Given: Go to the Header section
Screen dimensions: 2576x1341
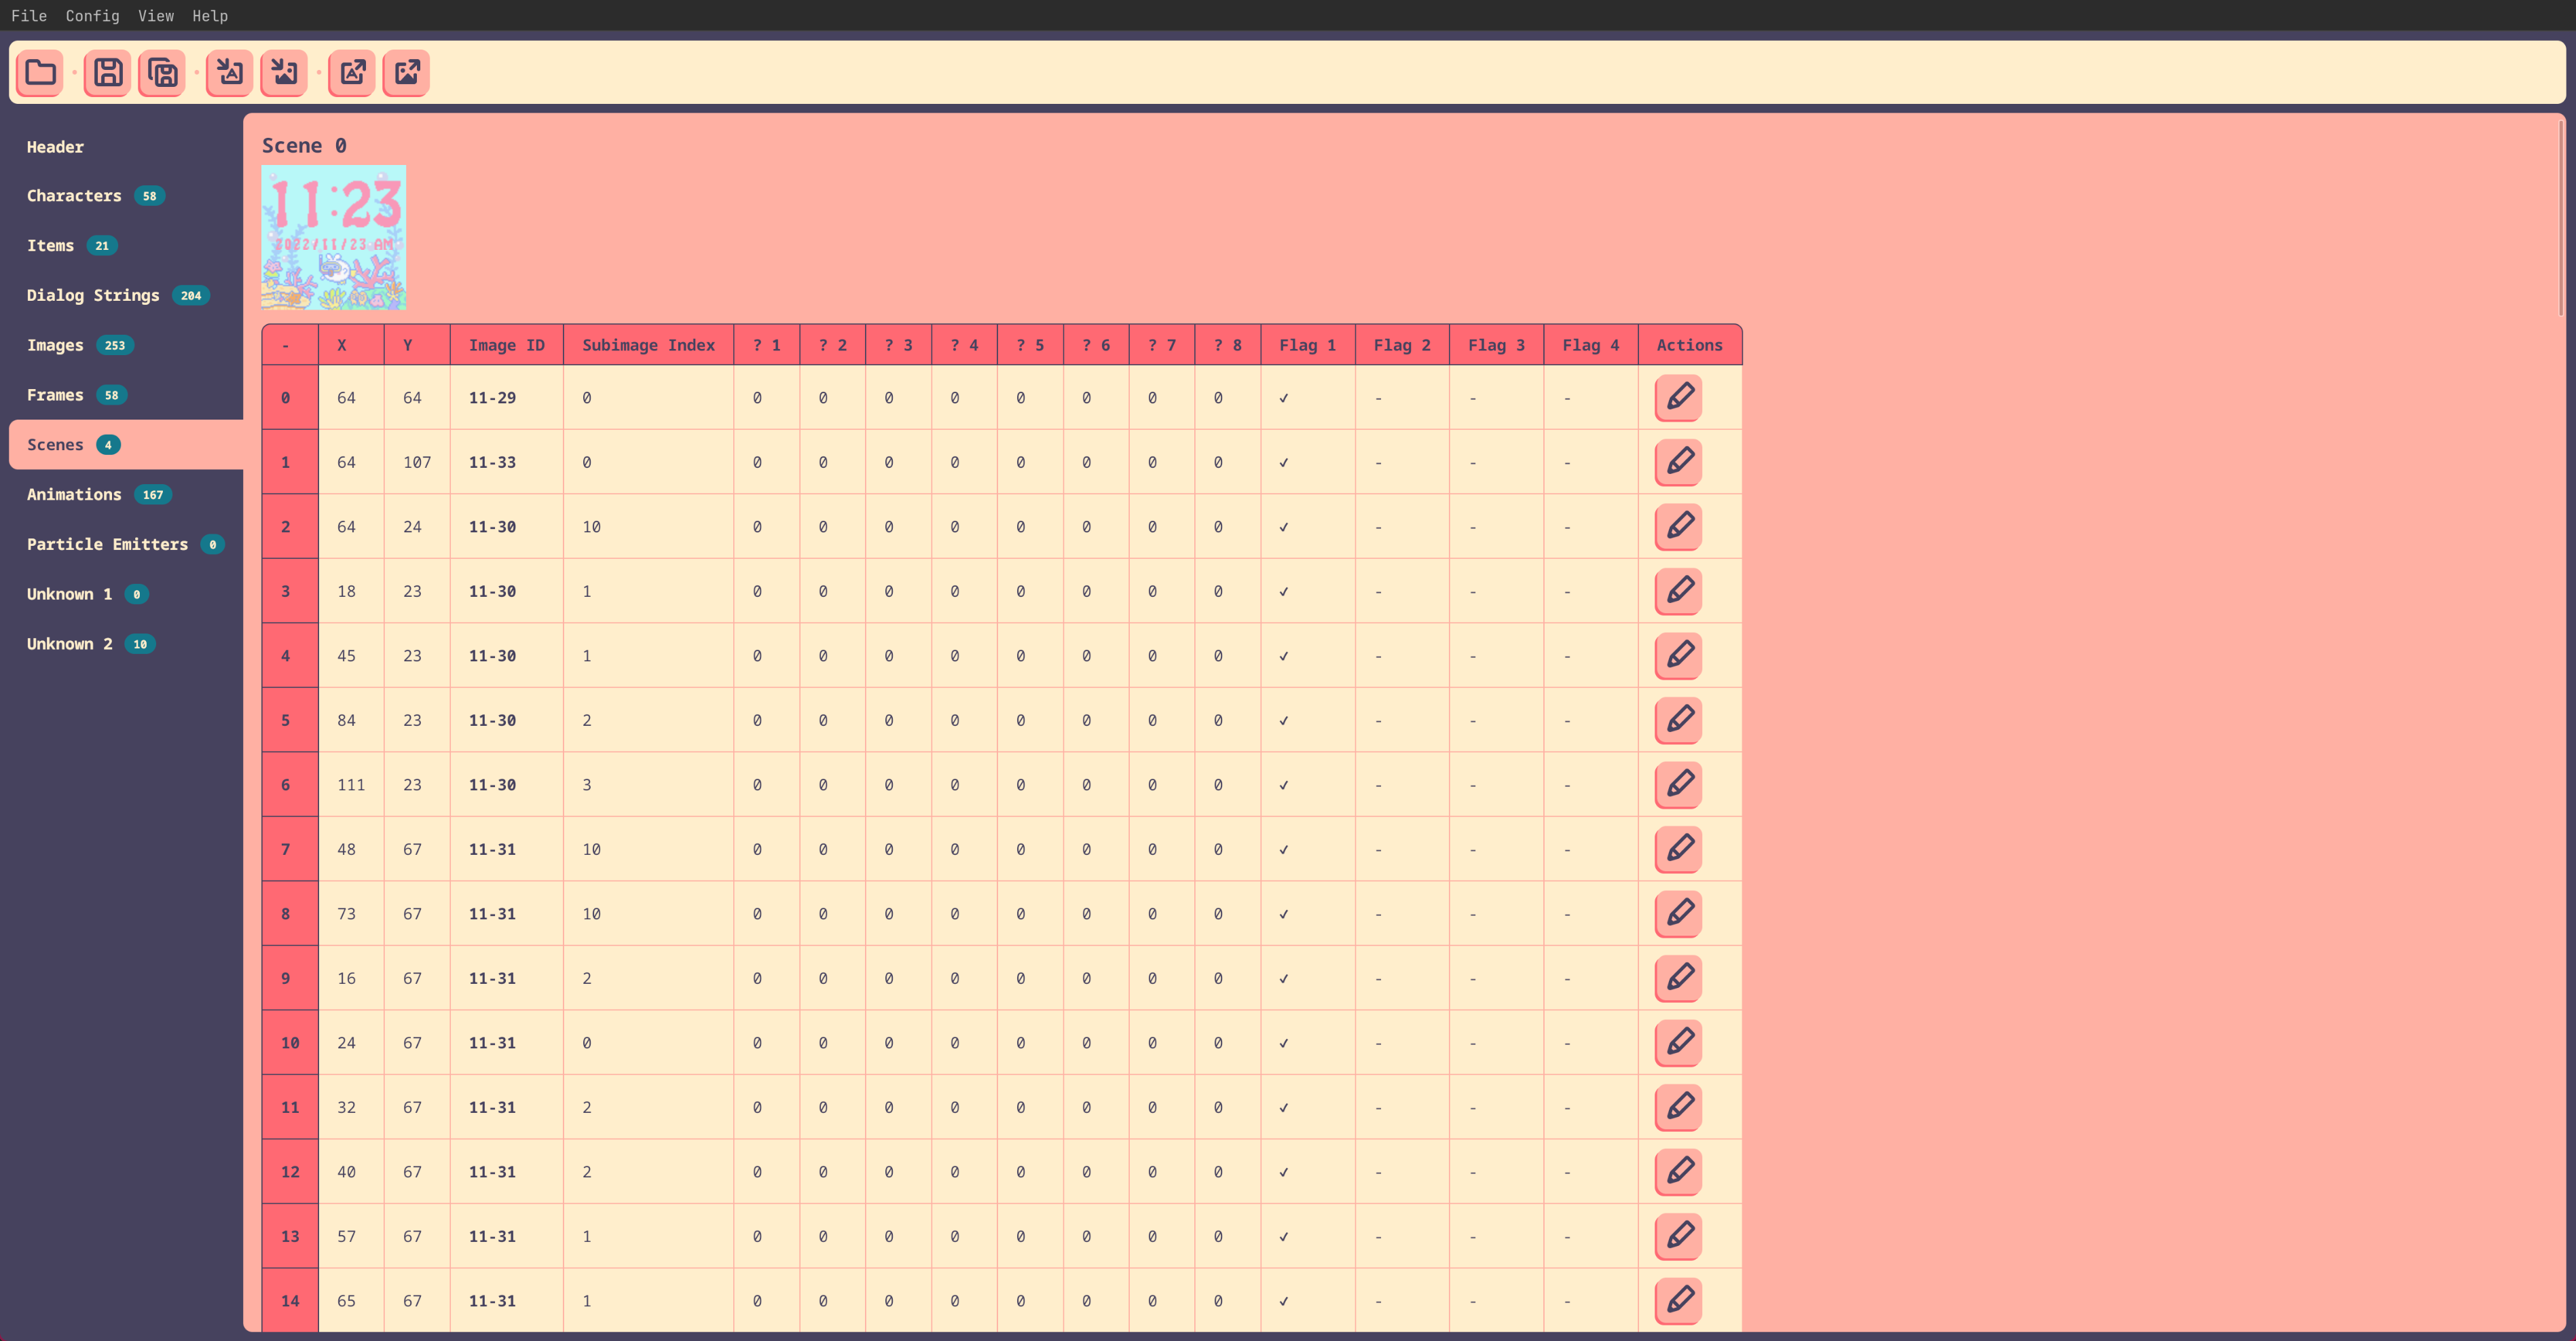Looking at the screenshot, I should pos(126,146).
